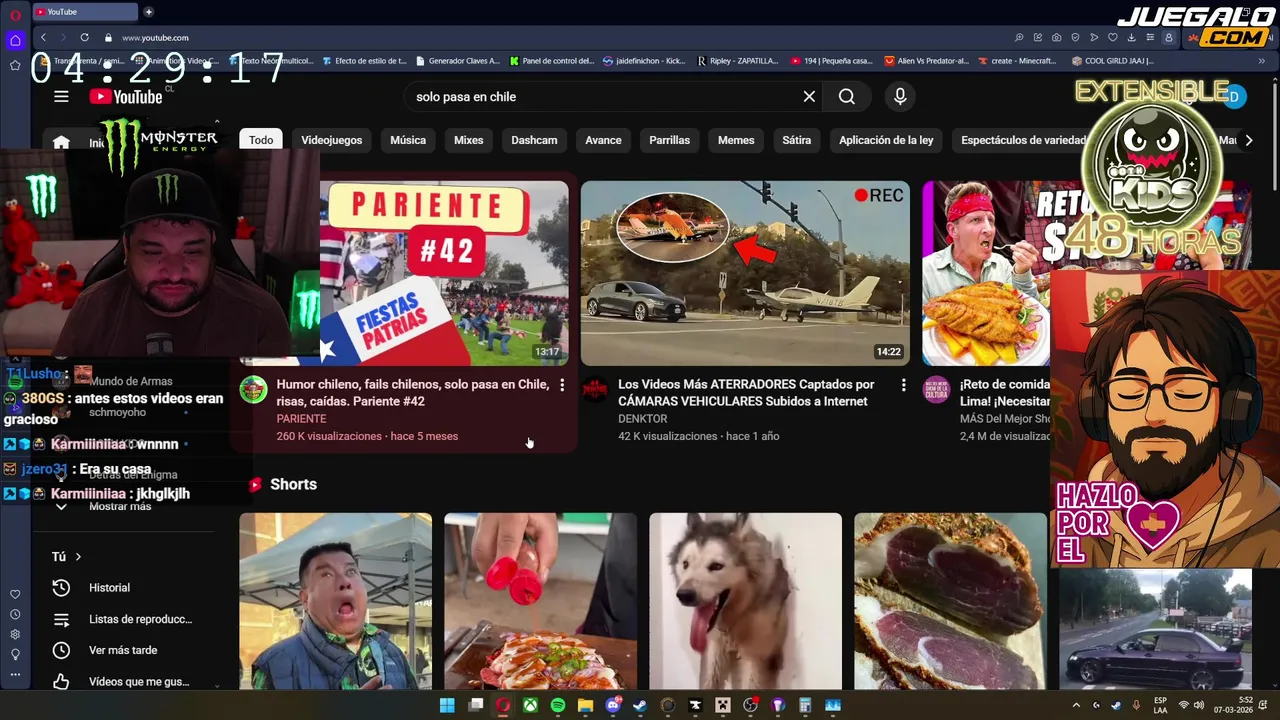The height and width of the screenshot is (720, 1280).
Task: Select the Todo filter chip
Action: pos(261,140)
